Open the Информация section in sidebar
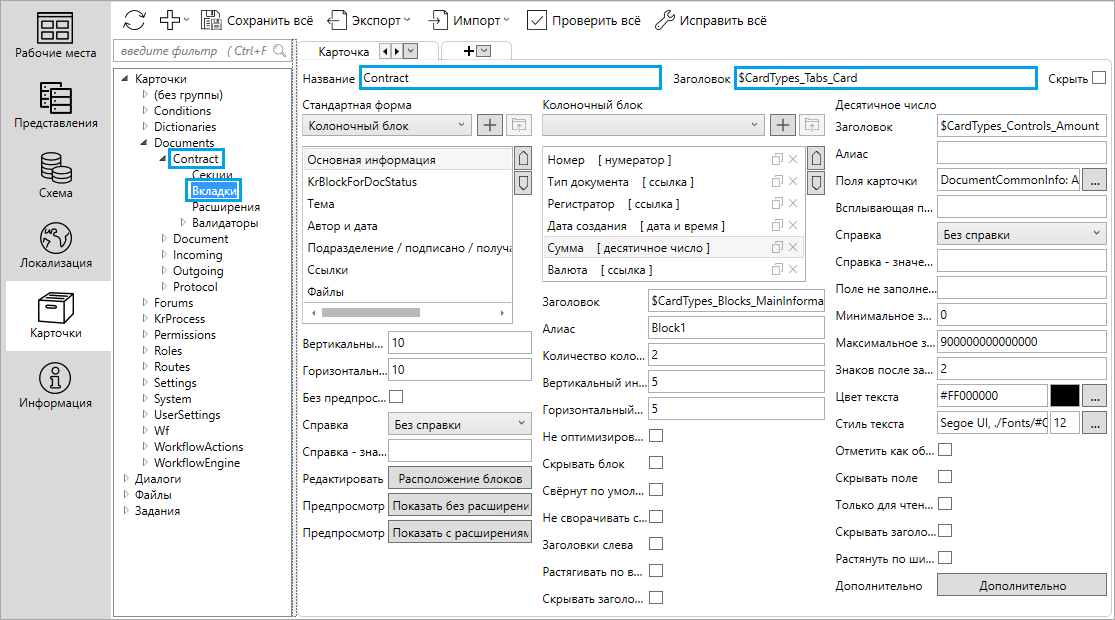Screen dimensions: 1115x620 pyautogui.click(x=56, y=385)
